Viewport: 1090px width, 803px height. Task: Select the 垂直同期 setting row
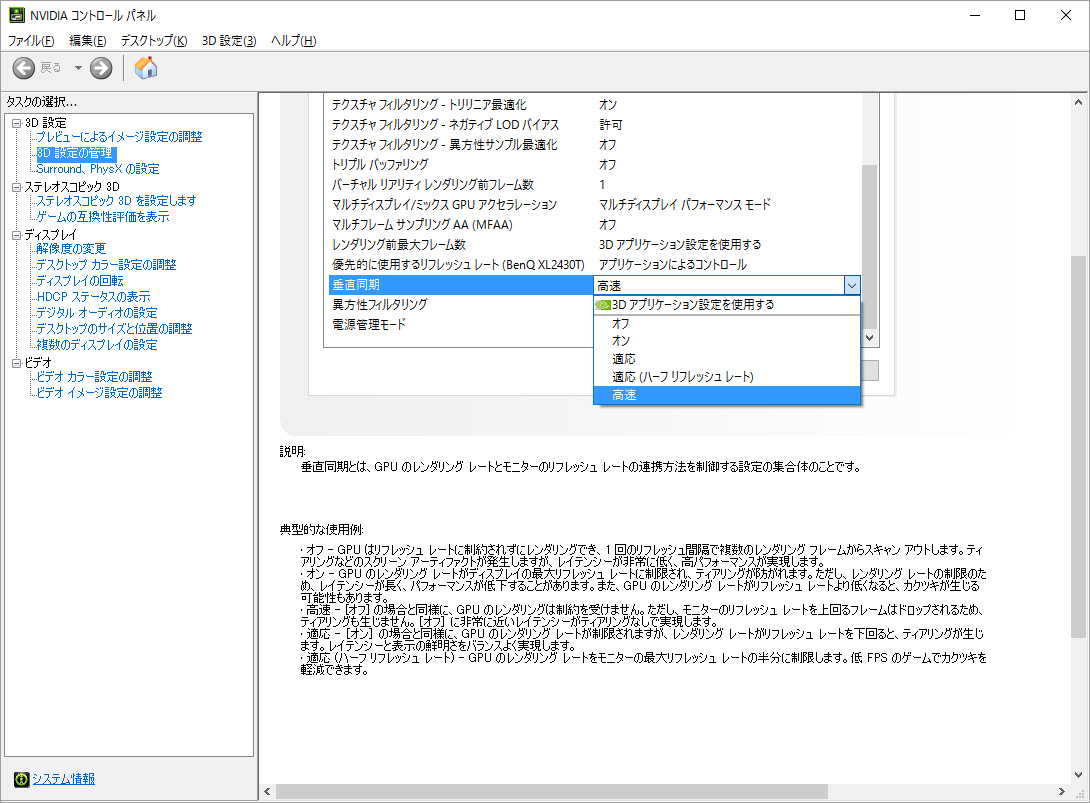tap(460, 285)
